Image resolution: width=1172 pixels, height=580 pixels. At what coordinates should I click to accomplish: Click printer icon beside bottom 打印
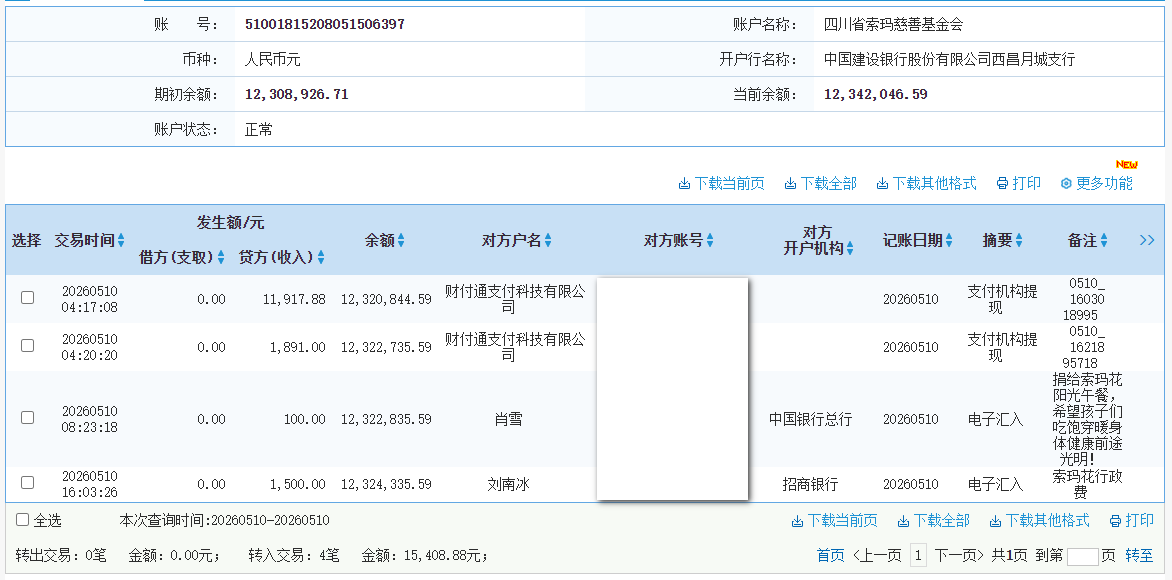1115,521
